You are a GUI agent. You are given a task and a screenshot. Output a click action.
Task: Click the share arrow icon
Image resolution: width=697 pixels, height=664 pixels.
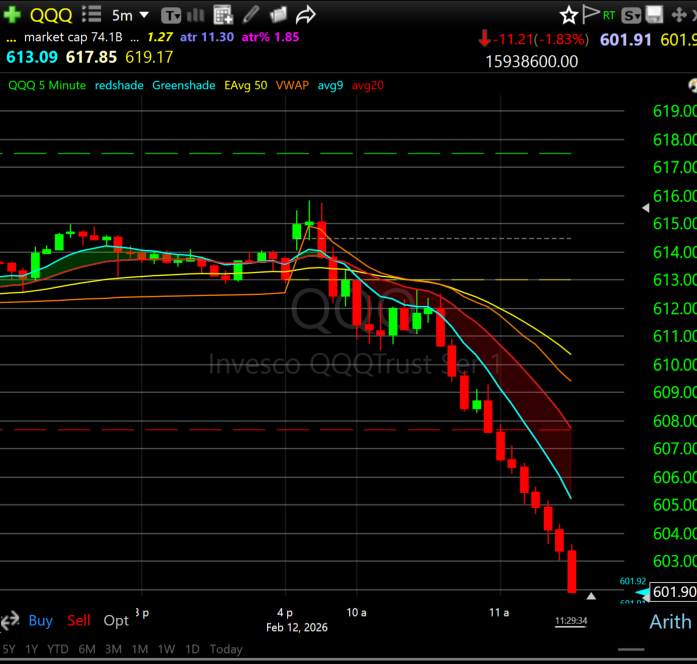click(x=305, y=16)
